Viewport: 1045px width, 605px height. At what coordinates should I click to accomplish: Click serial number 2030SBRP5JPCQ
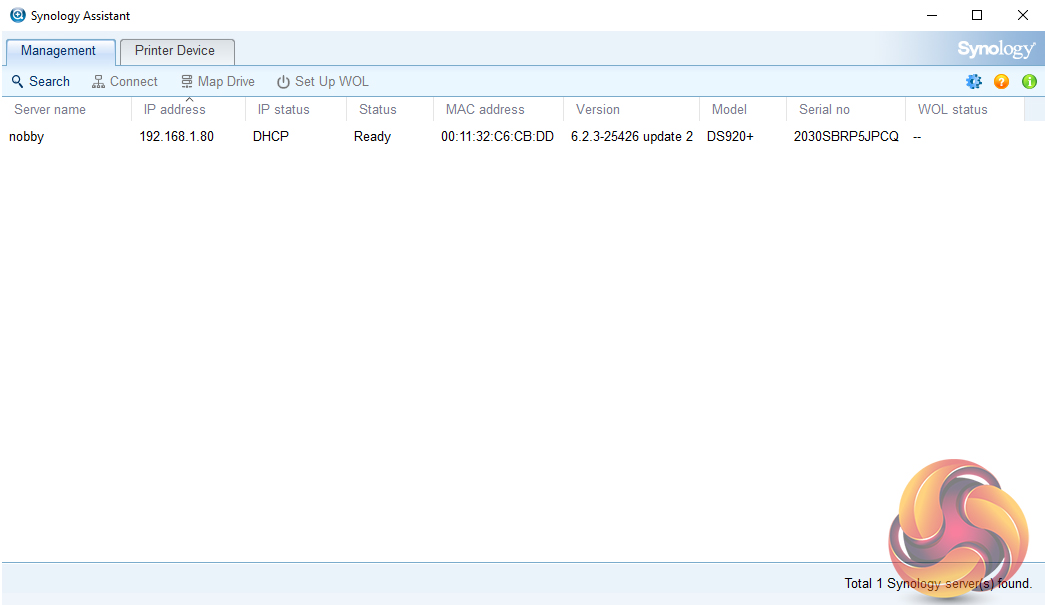[x=846, y=137]
